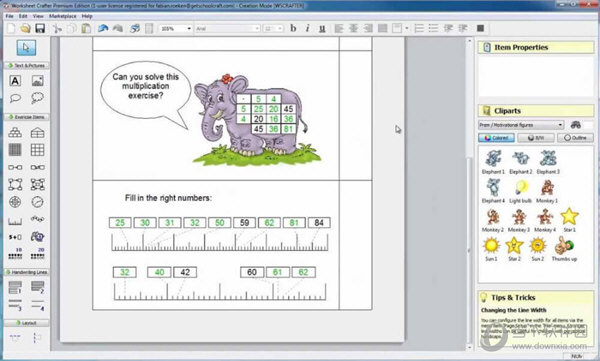Insert target circle exercise
This screenshot has width=600, height=361.
coord(15,202)
